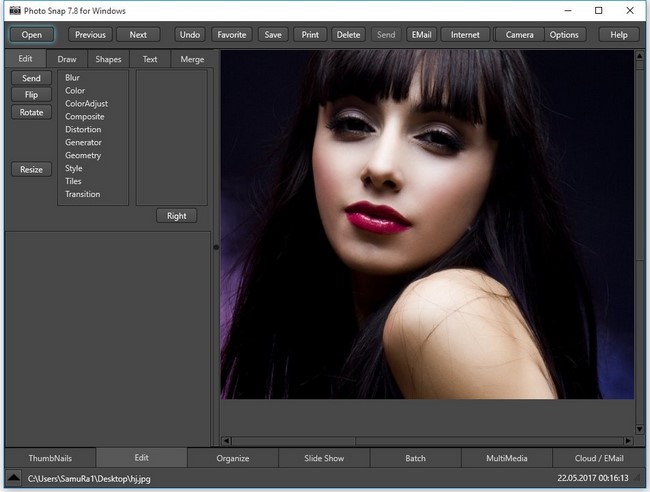Click the horizontal scrollbar left arrow
Viewport: 650px width, 492px height.
[226, 440]
